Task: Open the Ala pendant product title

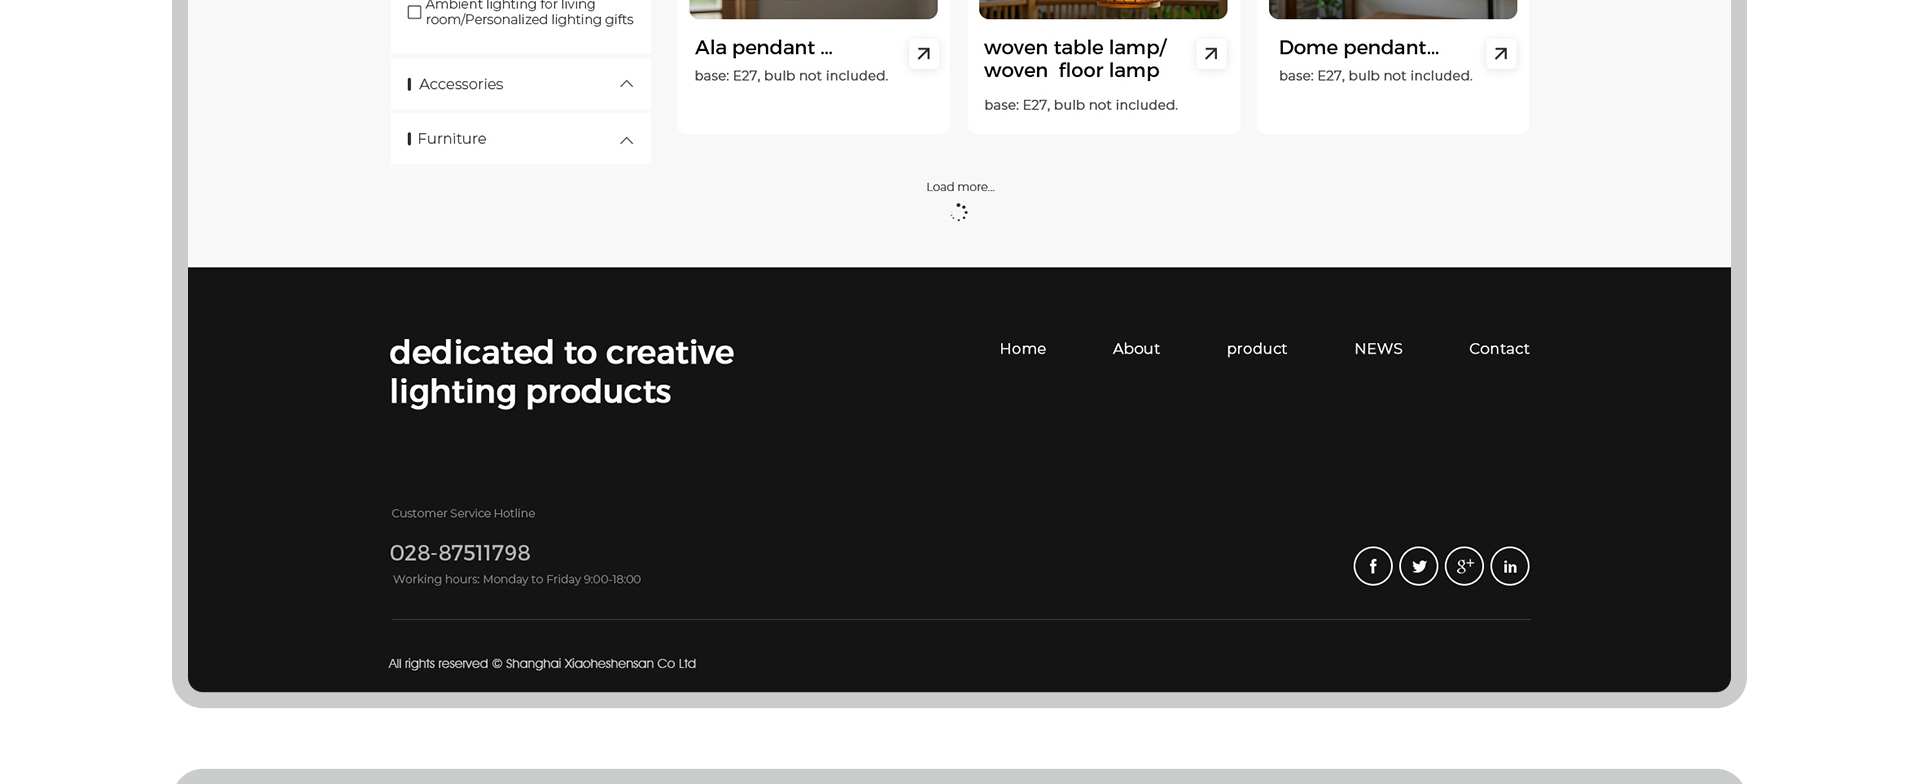Action: click(x=763, y=48)
